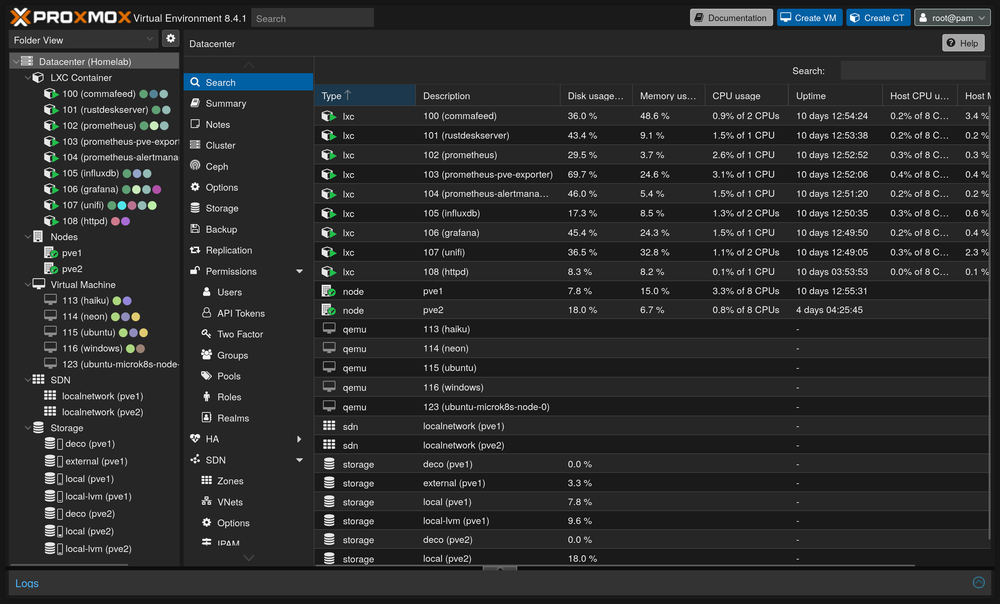Viewport: 1000px width, 604px height.
Task: Collapse the Nodes folder in tree
Action: tap(27, 237)
